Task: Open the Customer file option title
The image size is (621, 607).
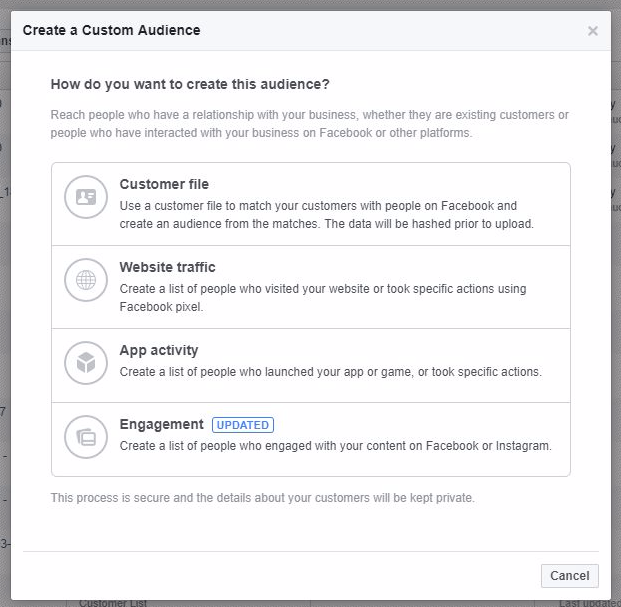Action: click(x=164, y=184)
